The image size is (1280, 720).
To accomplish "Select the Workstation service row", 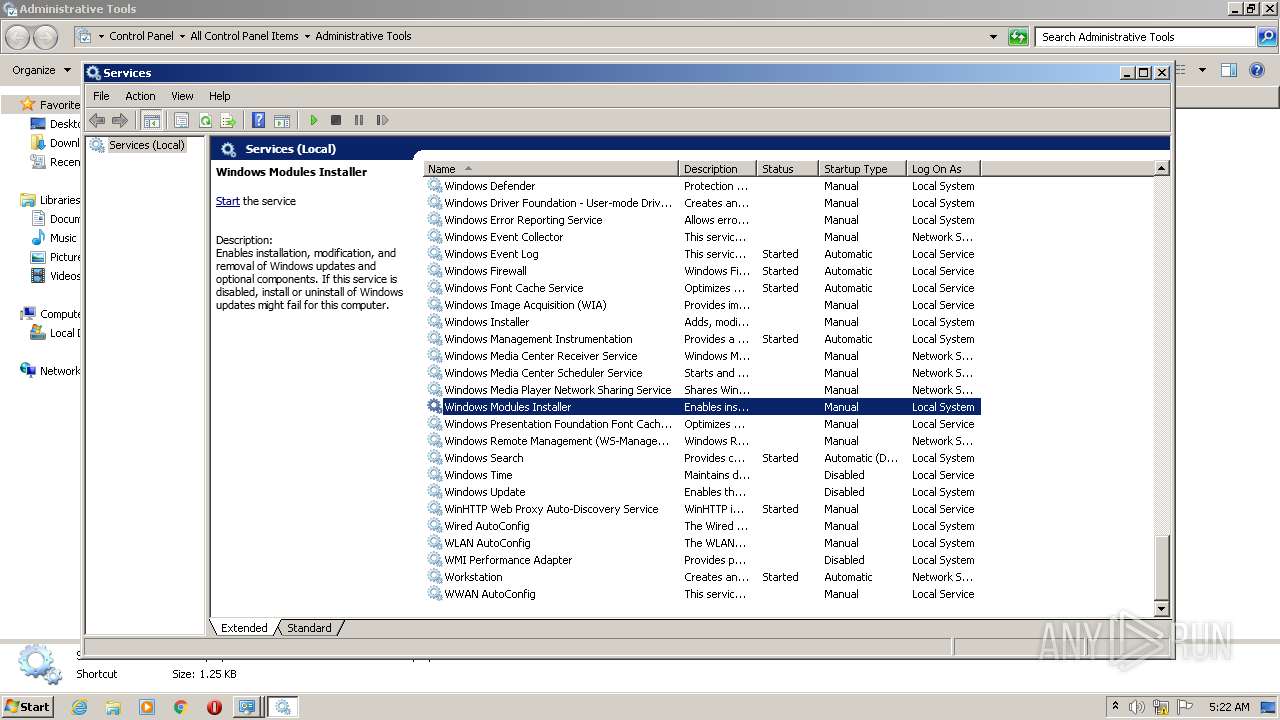I will pyautogui.click(x=702, y=577).
